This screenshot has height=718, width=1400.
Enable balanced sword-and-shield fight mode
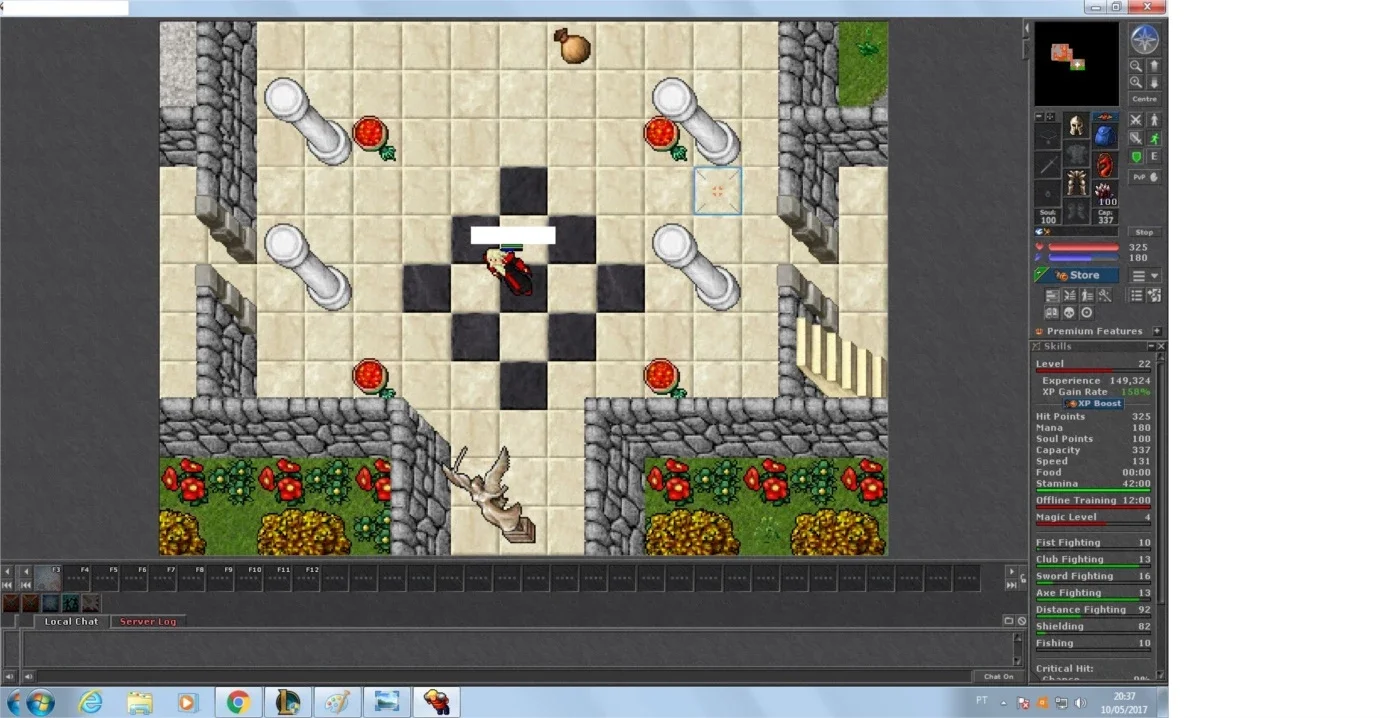pos(1136,138)
